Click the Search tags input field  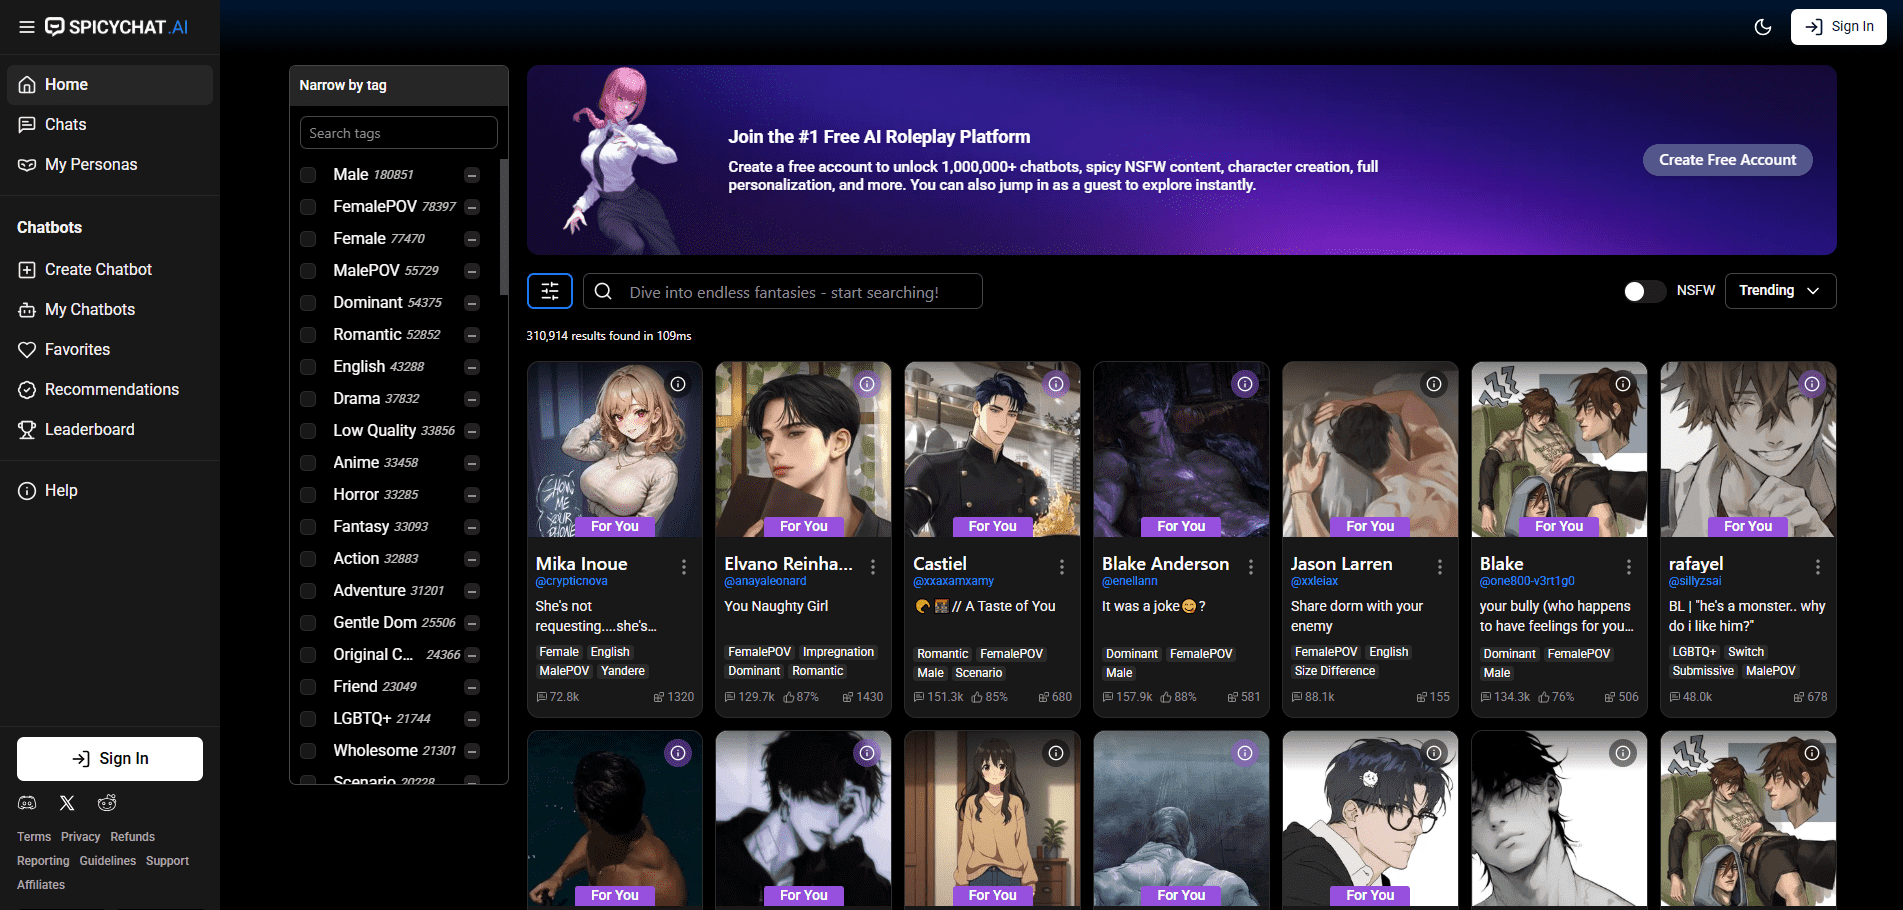(398, 133)
